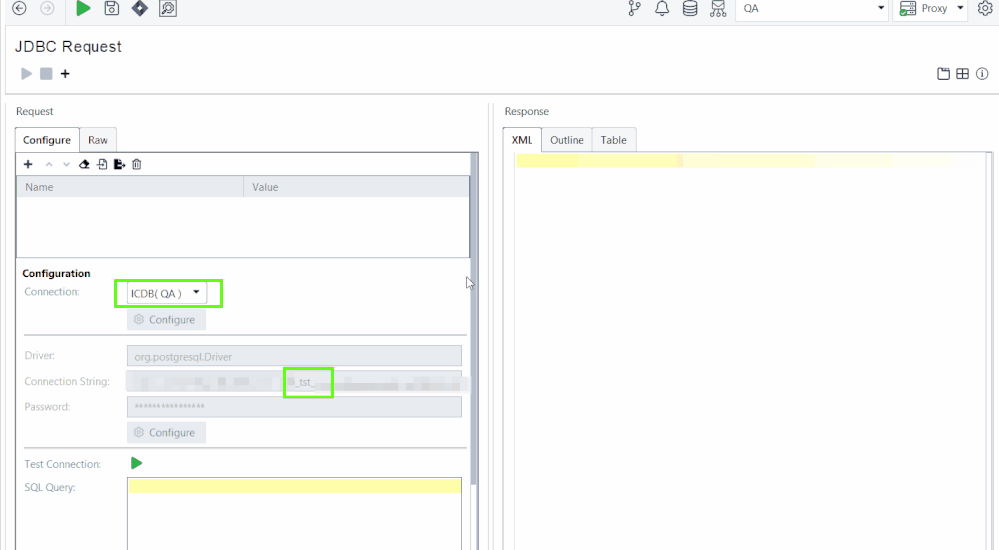Open the notifications bell icon
Screen dimensions: 999x550
(x=662, y=8)
